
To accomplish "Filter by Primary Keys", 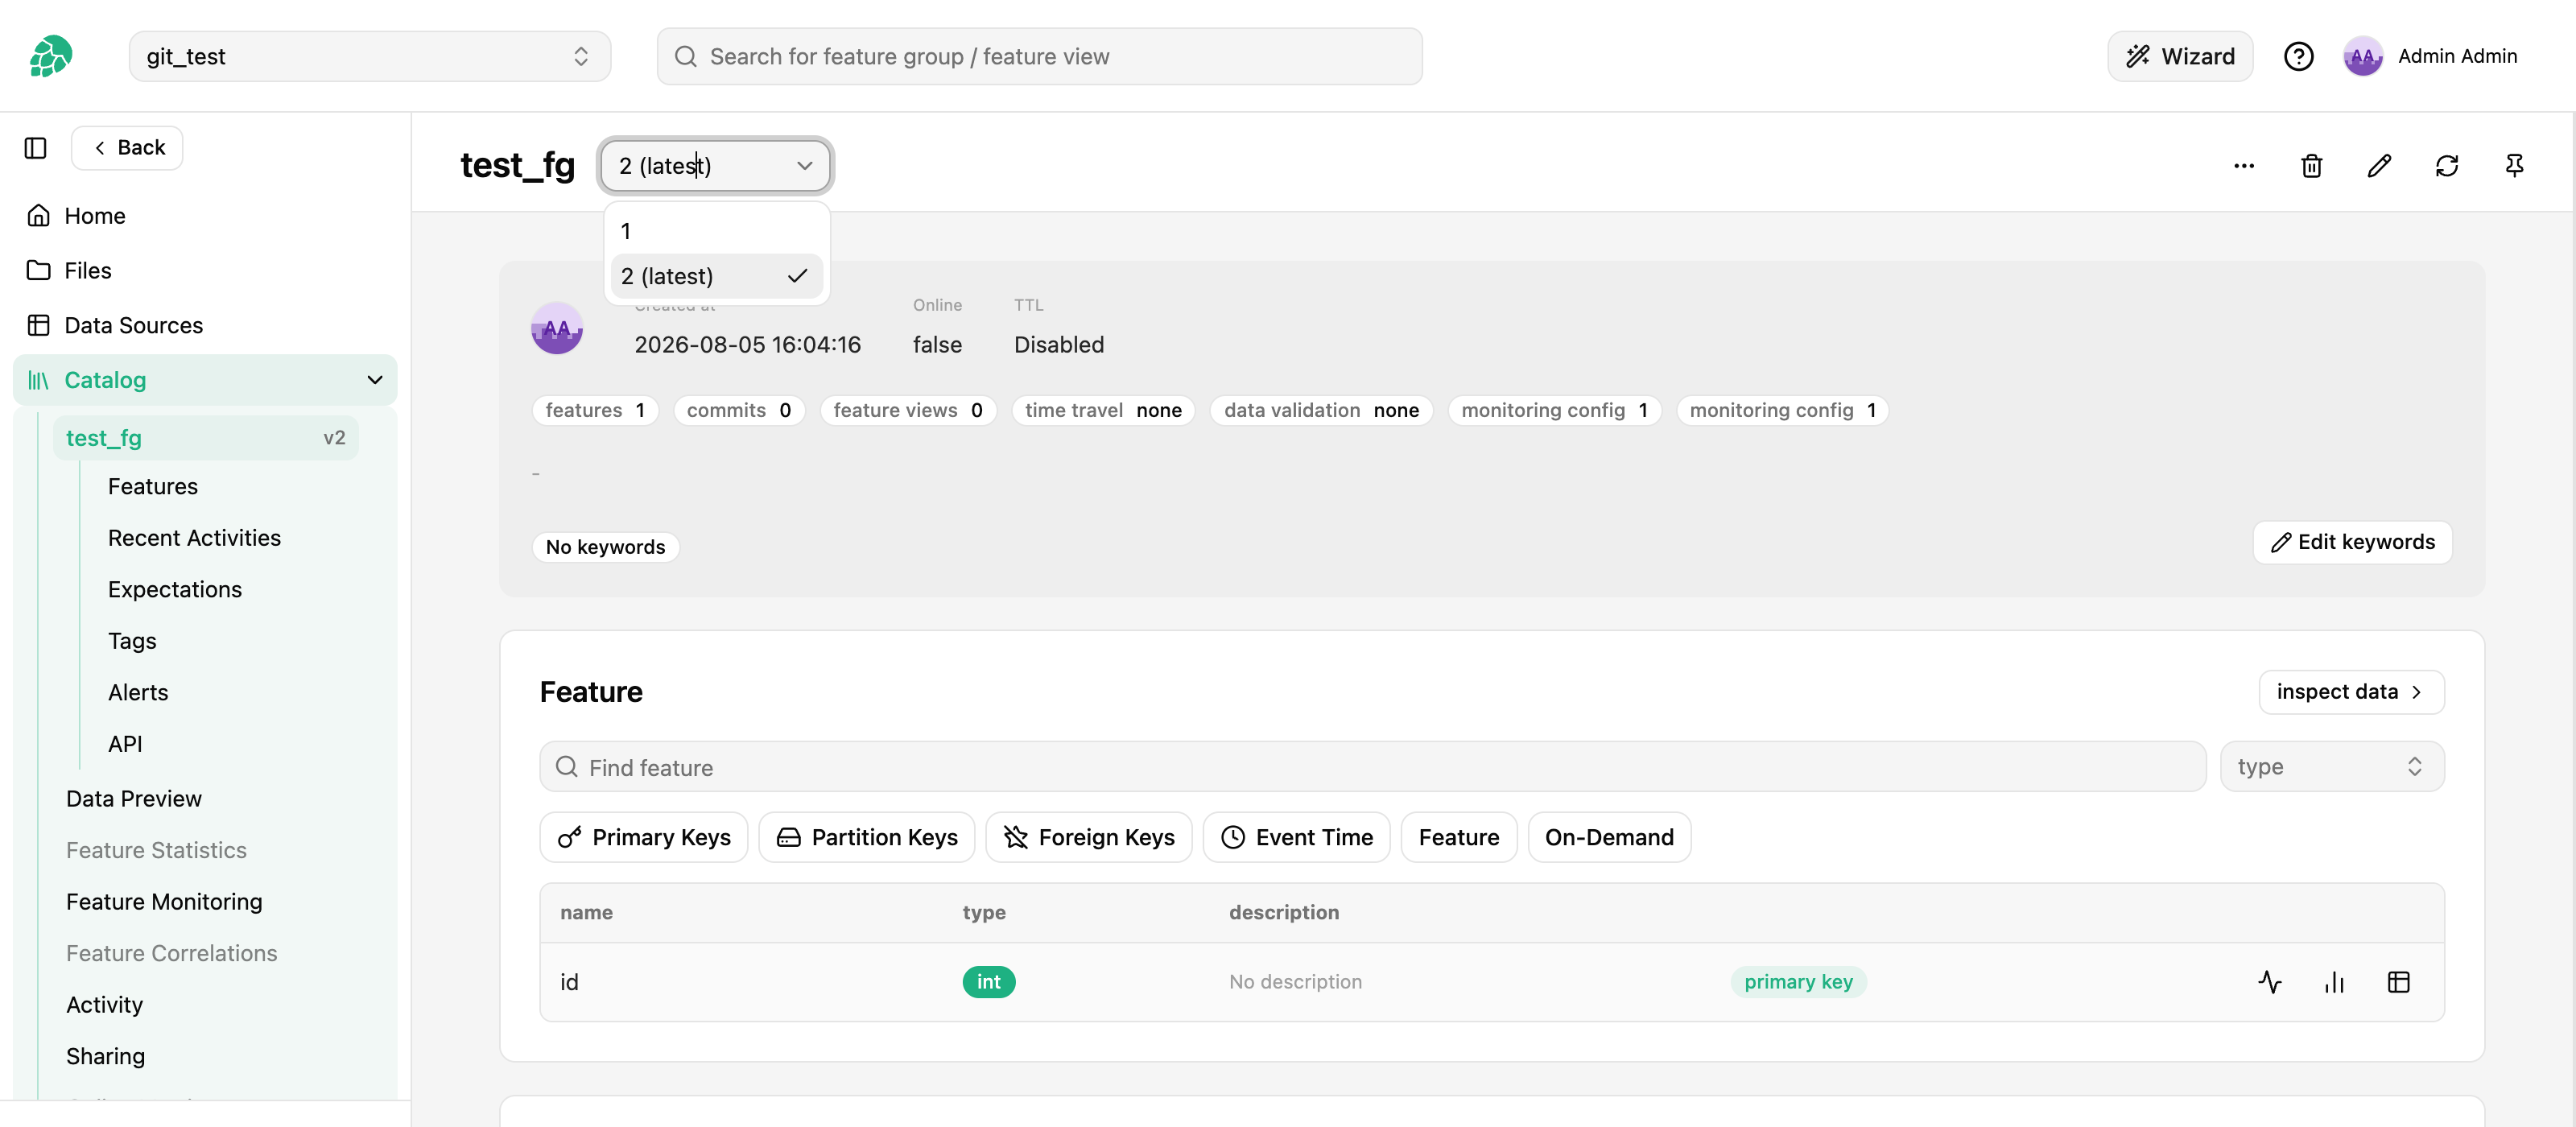I will pos(643,837).
